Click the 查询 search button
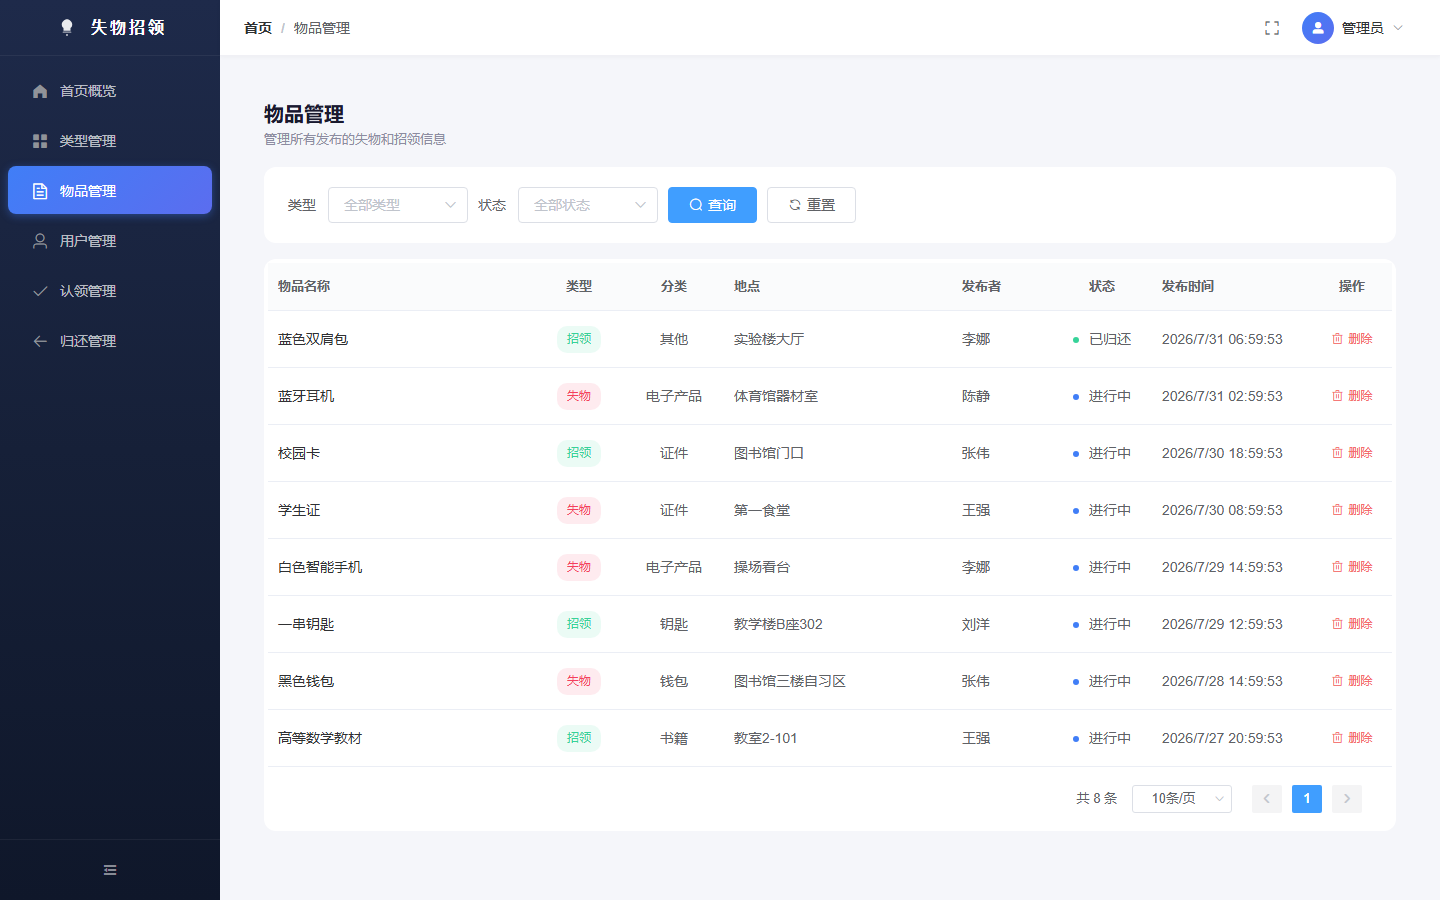The height and width of the screenshot is (900, 1440). click(712, 205)
